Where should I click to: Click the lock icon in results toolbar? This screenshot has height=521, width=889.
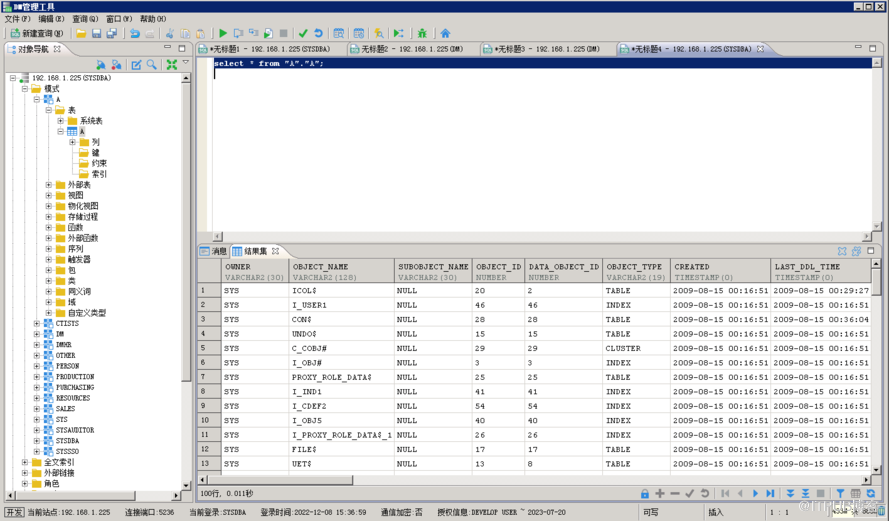(645, 493)
